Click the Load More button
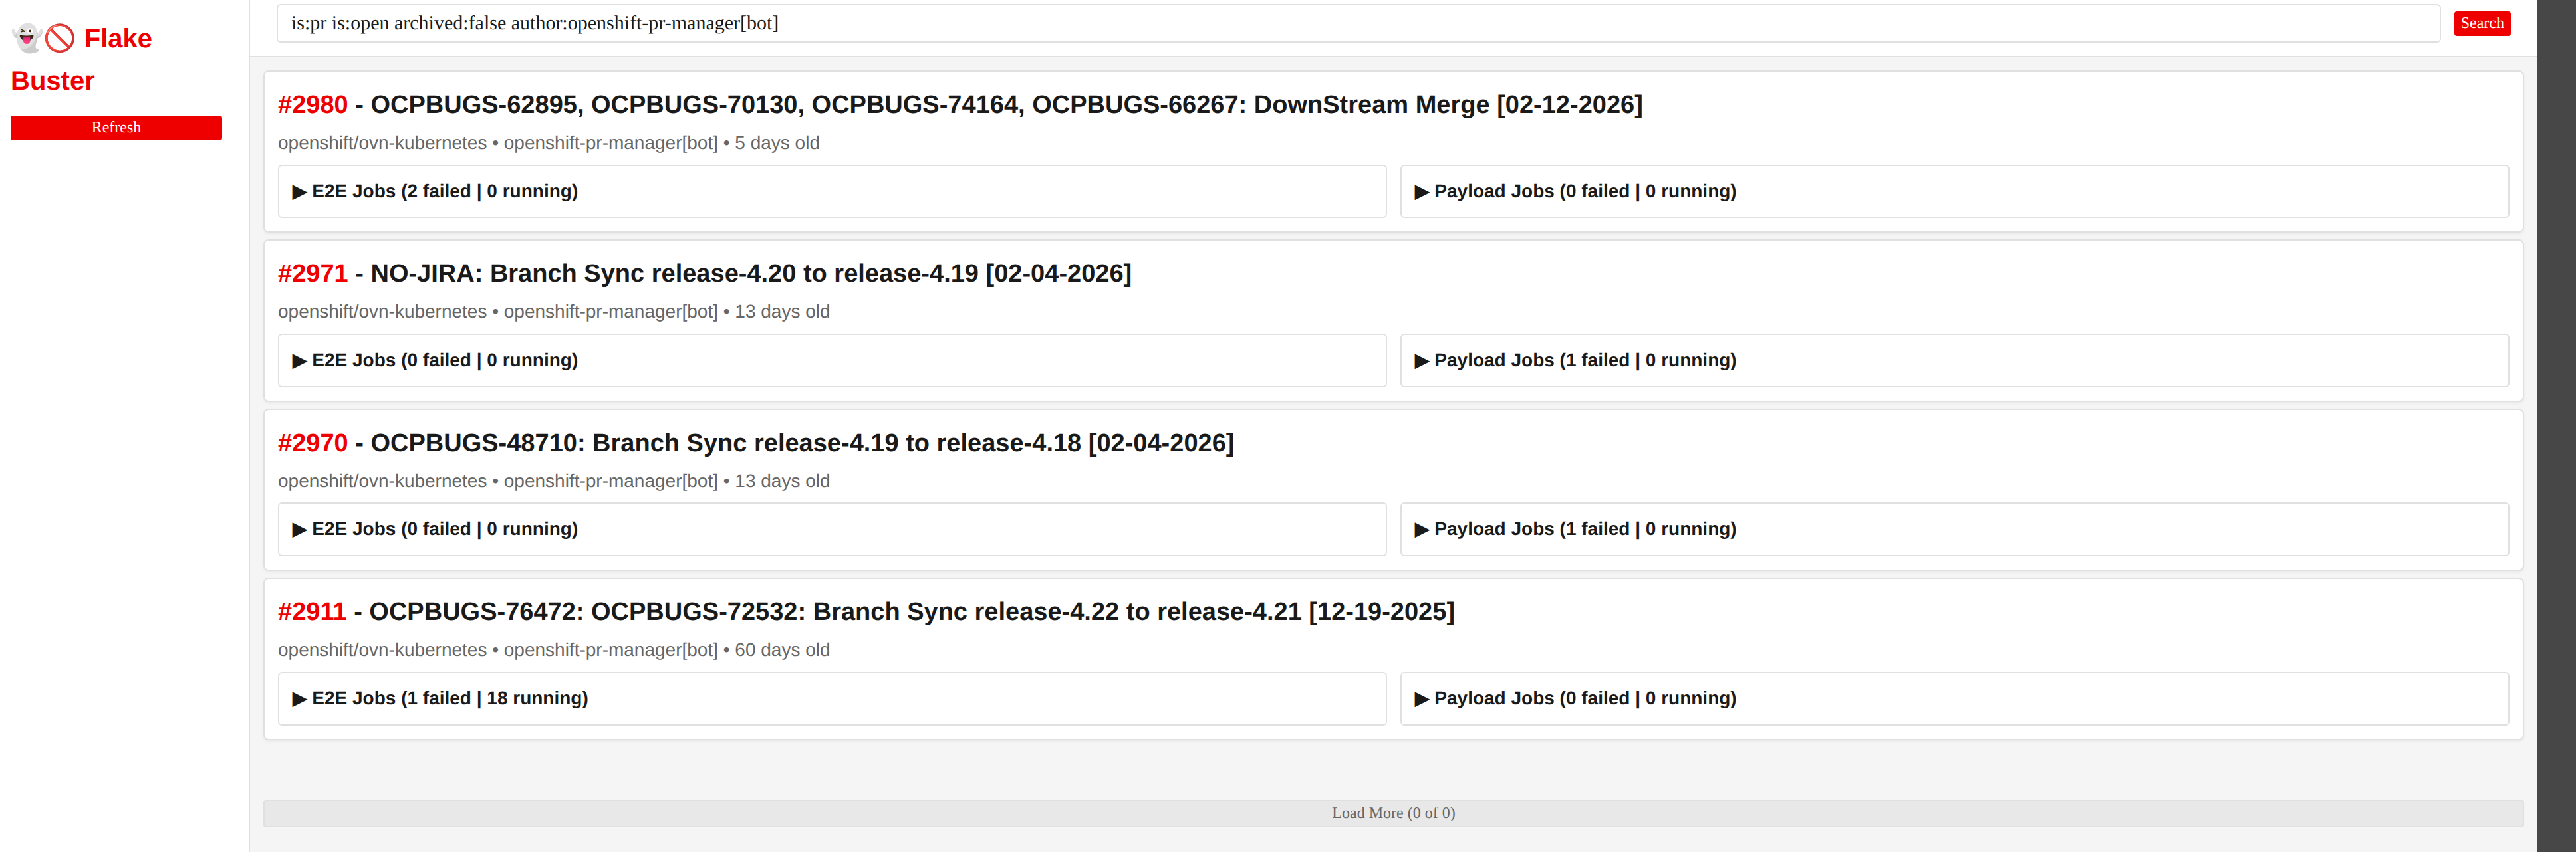Viewport: 2576px width, 852px height. 1393,813
